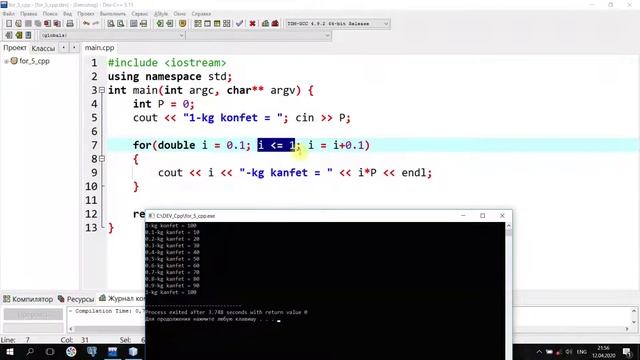Click scroll up arrow in console window
Image resolution: width=640 pixels, height=360 pixels.
509,226
